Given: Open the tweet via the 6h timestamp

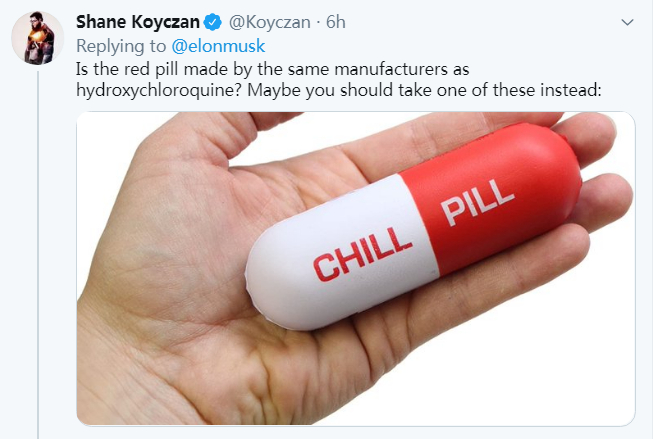Looking at the screenshot, I should pos(336,22).
